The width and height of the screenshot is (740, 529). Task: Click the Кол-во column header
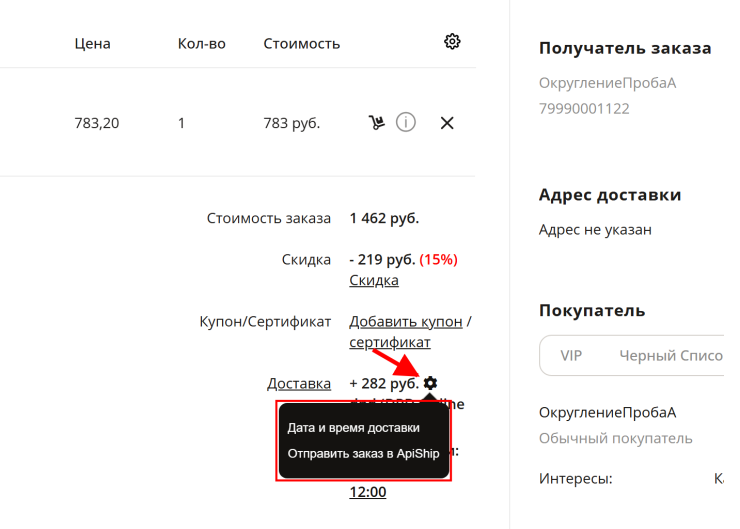(x=202, y=44)
